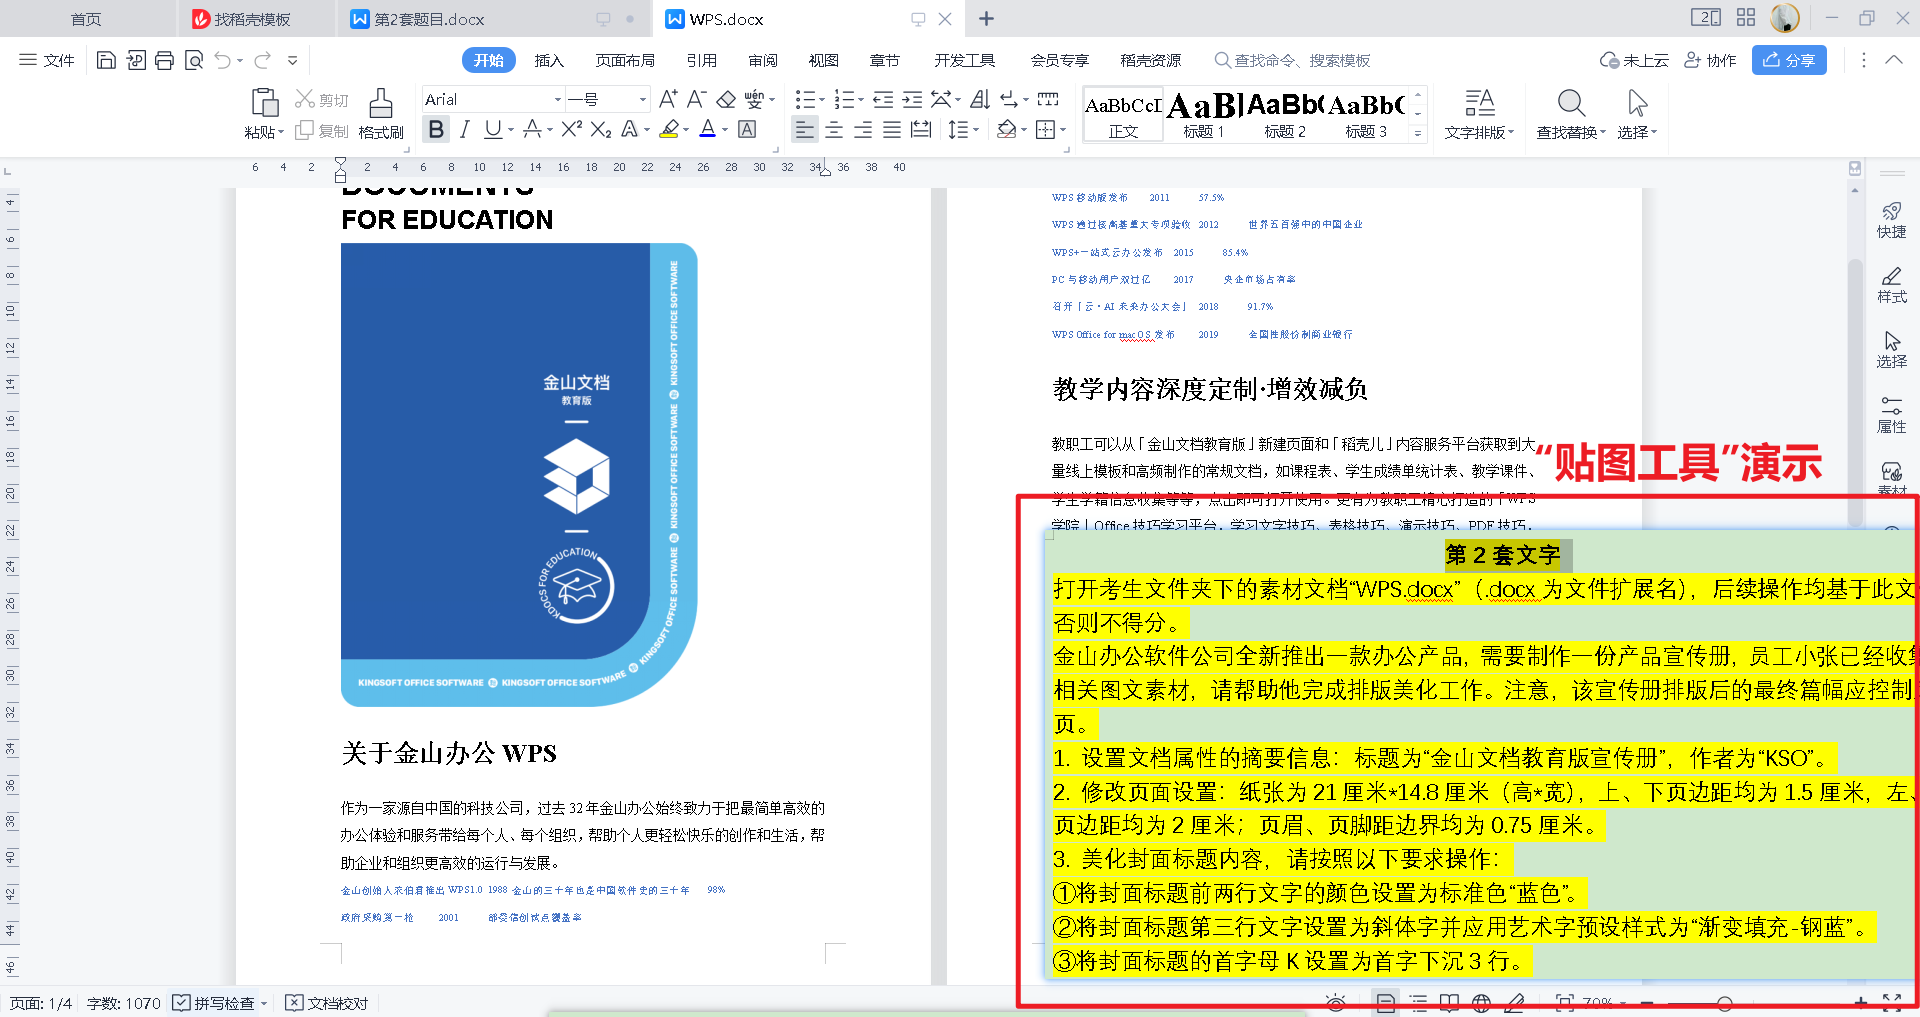The height and width of the screenshot is (1017, 1920).
Task: Expand the Paste (粘贴) dropdown arrow
Action: coord(281,132)
